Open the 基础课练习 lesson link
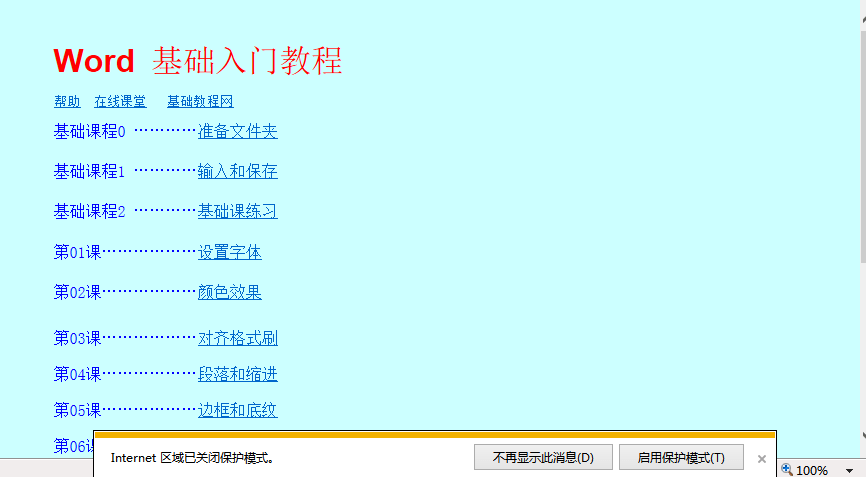 (x=237, y=211)
